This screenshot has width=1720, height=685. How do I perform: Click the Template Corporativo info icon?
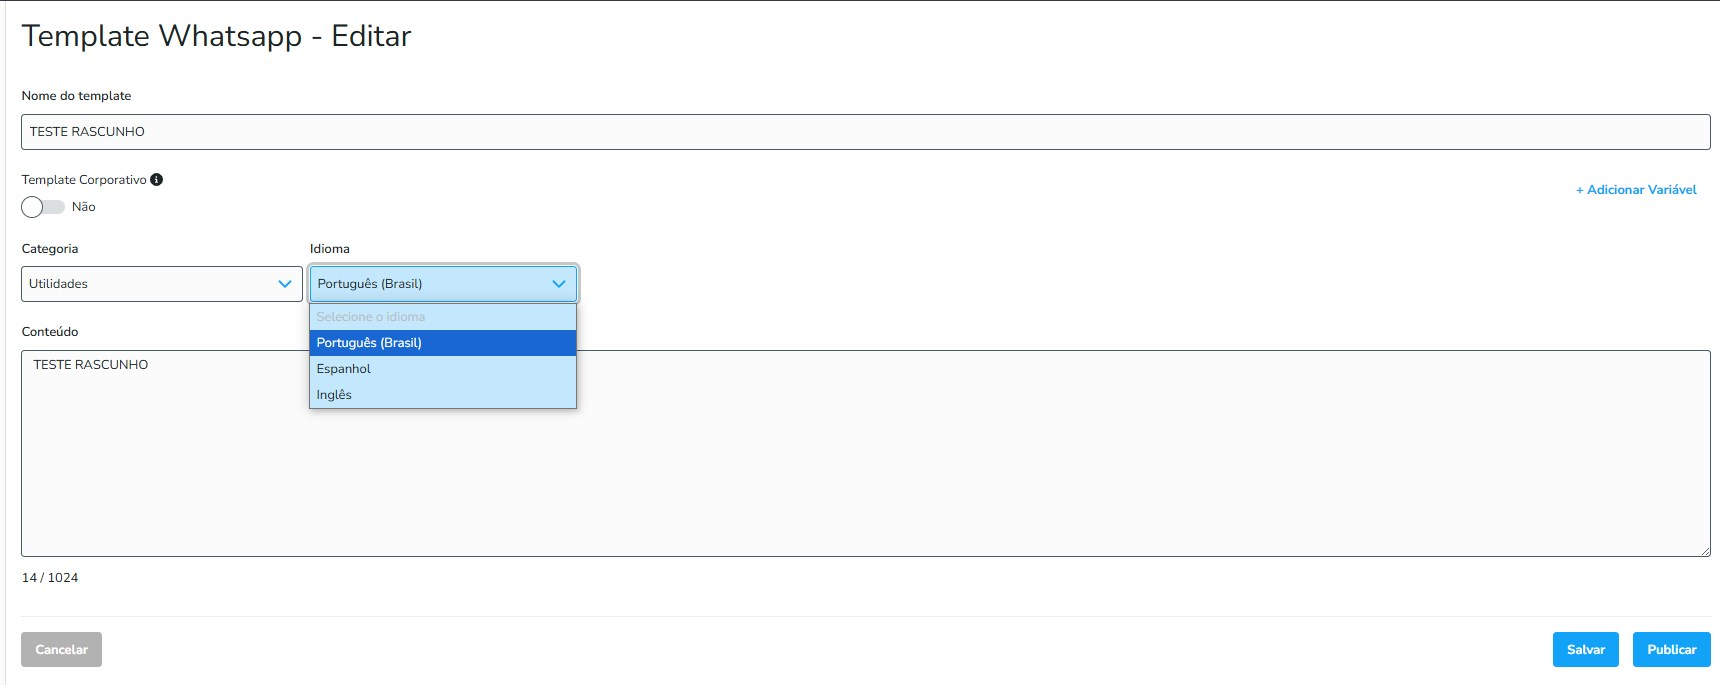(x=156, y=180)
